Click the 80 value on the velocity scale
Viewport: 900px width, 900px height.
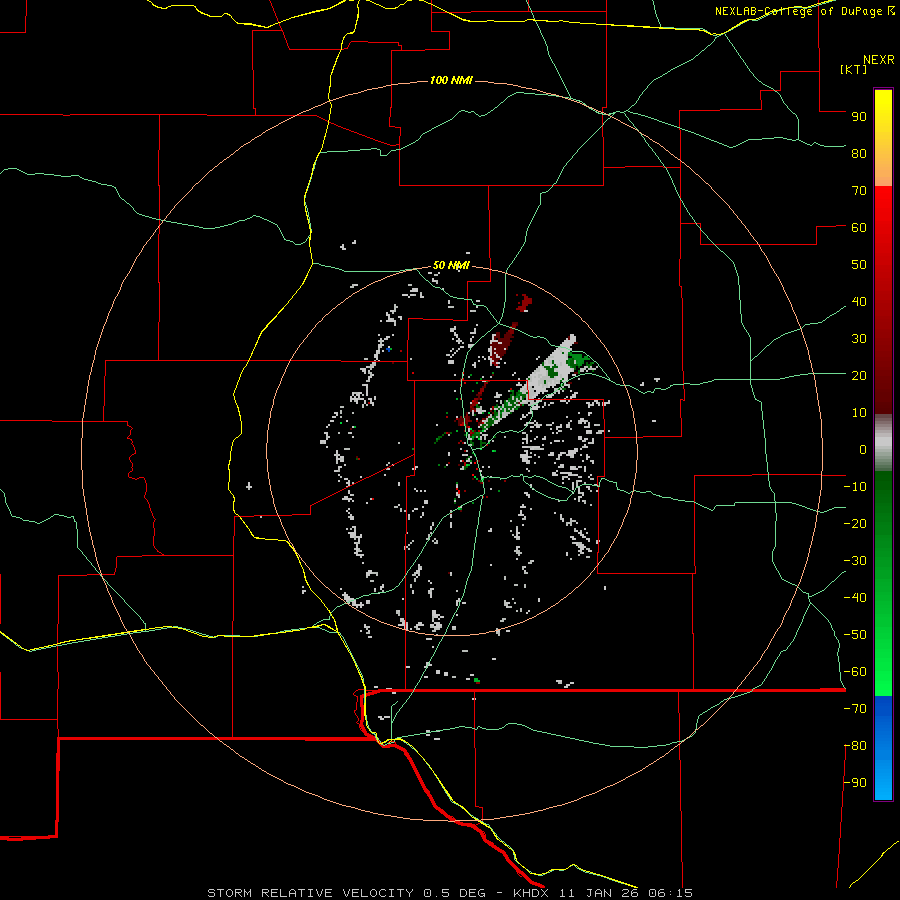point(859,153)
